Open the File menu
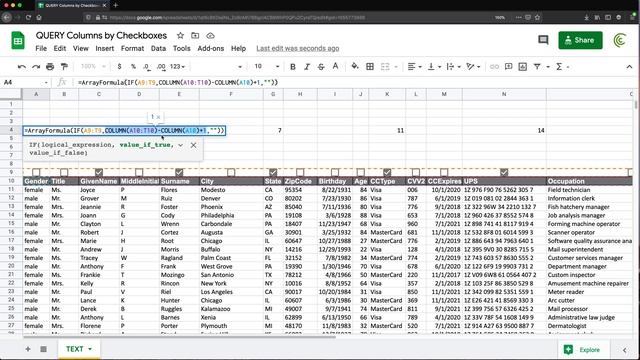Image resolution: width=640 pixels, height=360 pixels. (x=41, y=48)
